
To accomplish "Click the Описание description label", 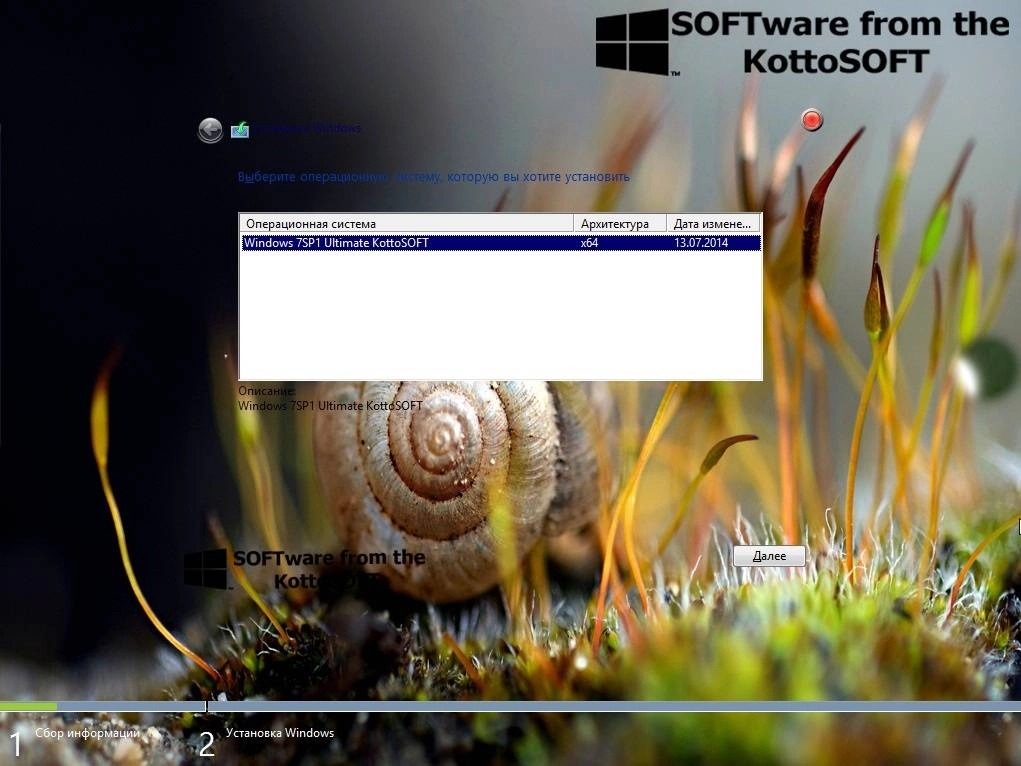I will tap(267, 391).
